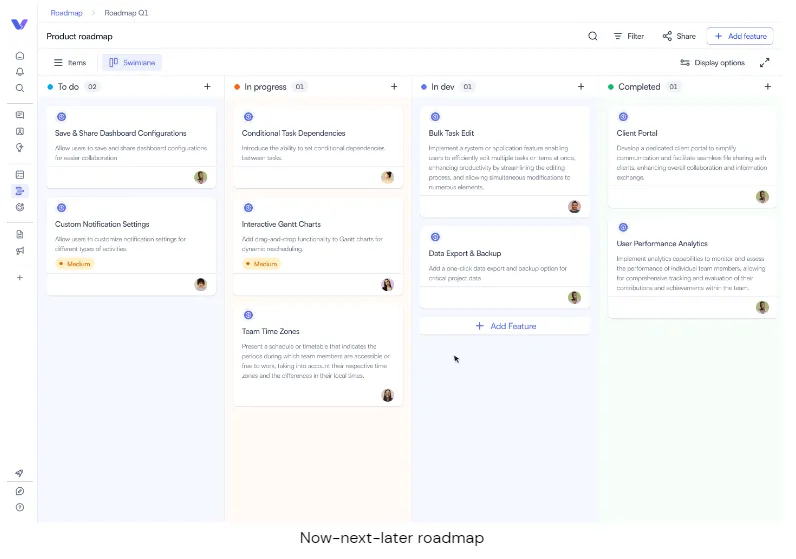This screenshot has height=559, width=796.
Task: Add a card to In dev column
Action: click(x=581, y=87)
